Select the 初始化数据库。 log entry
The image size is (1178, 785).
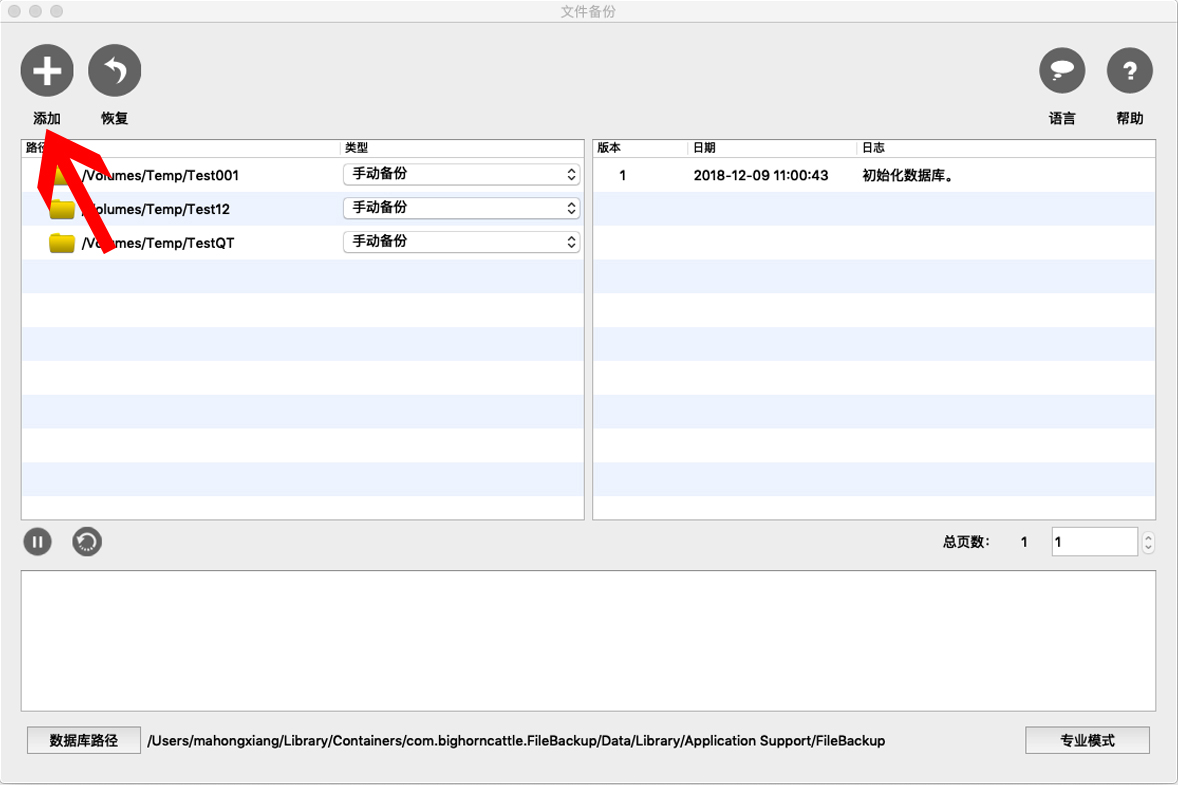point(908,175)
